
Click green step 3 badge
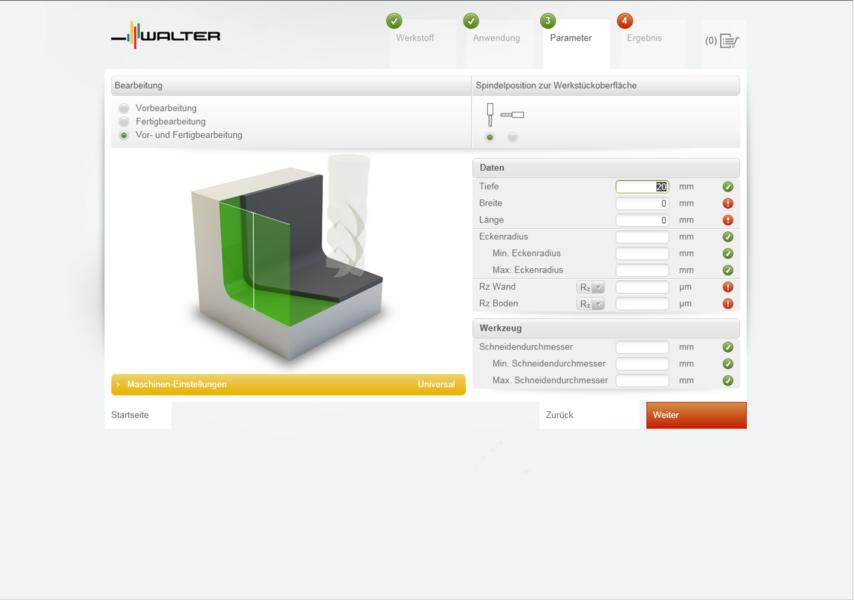(x=547, y=21)
